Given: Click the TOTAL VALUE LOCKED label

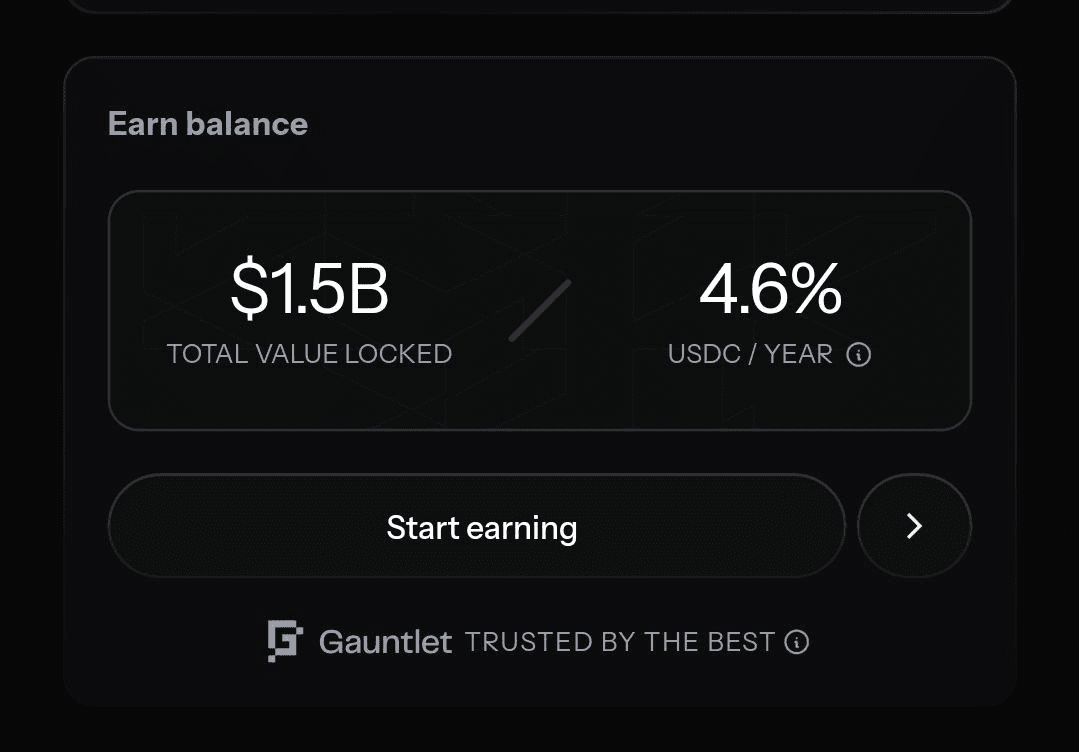Looking at the screenshot, I should tap(309, 354).
